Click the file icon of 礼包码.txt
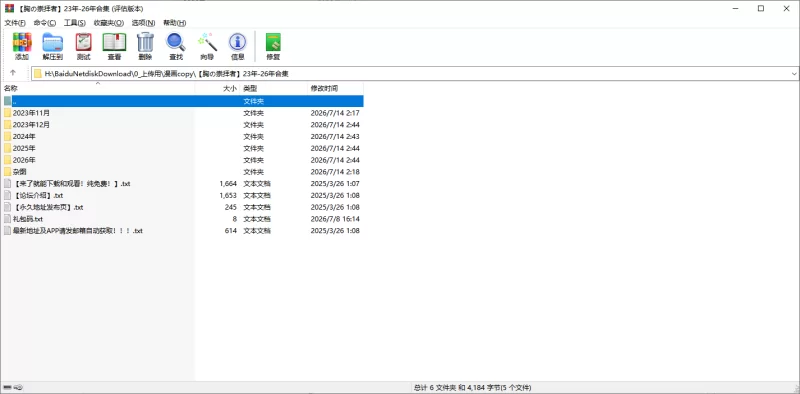 7,219
